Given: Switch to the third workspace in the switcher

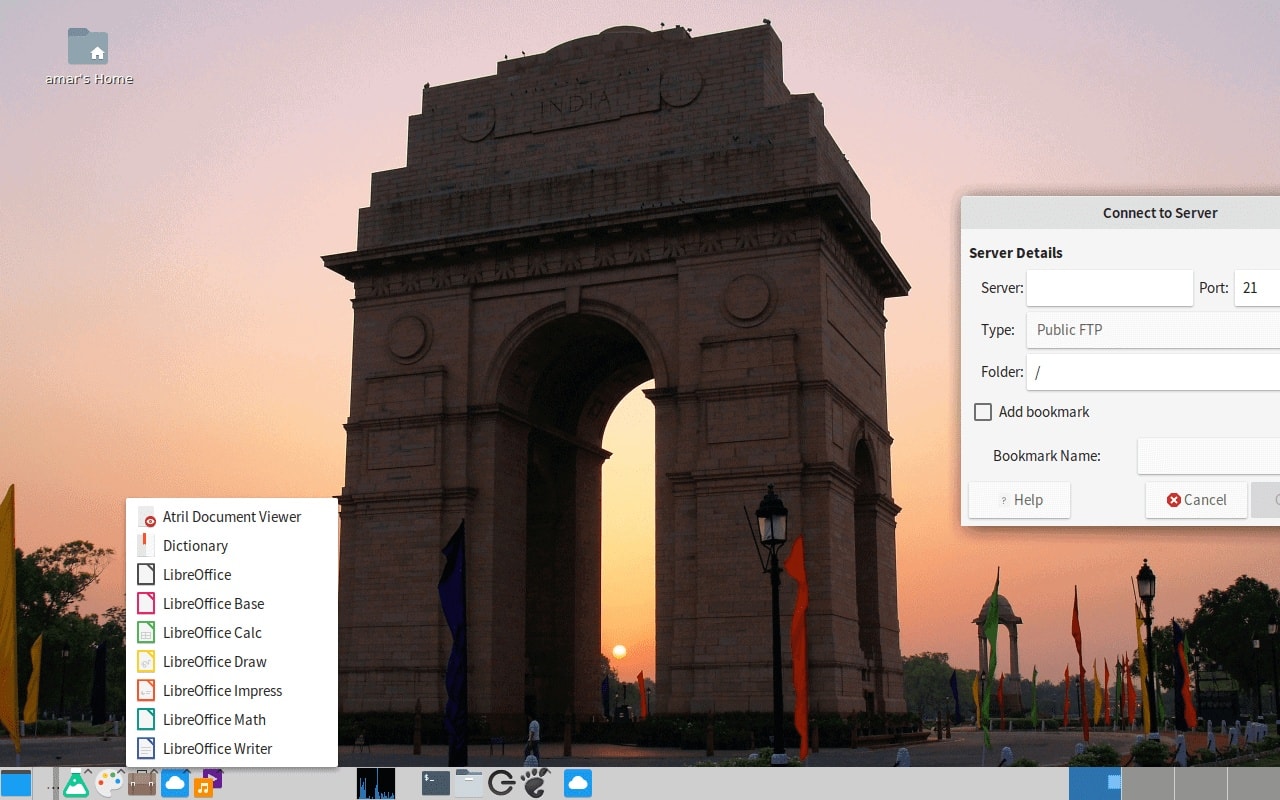Looking at the screenshot, I should coord(1201,784).
